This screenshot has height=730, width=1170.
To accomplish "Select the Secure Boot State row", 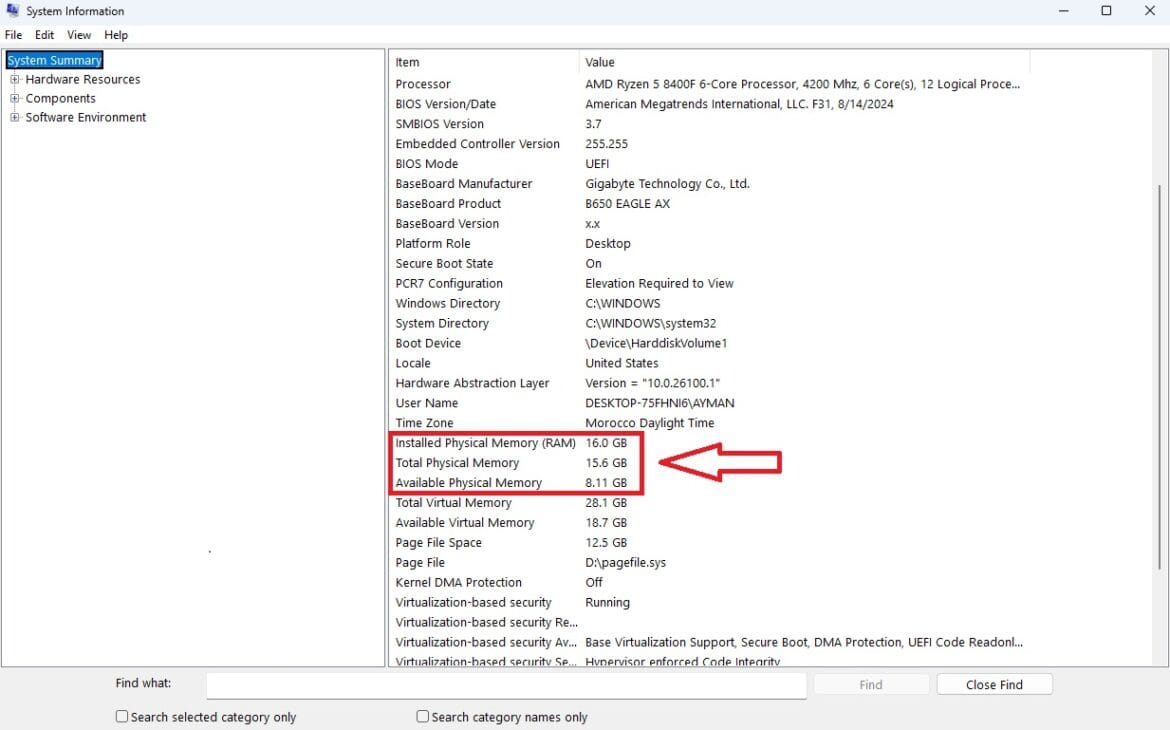I will [x=709, y=263].
